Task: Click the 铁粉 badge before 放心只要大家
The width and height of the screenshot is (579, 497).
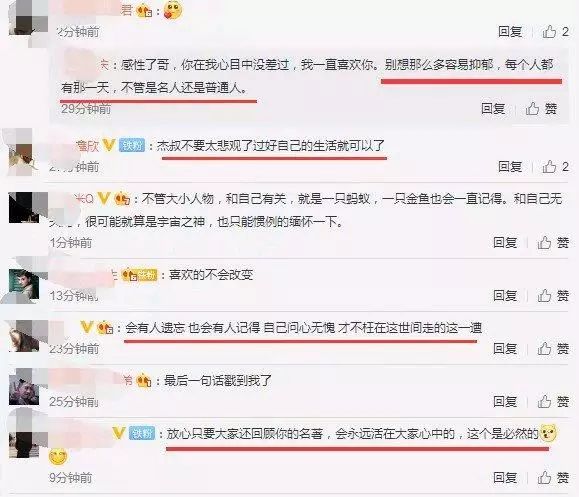Action: (142, 433)
